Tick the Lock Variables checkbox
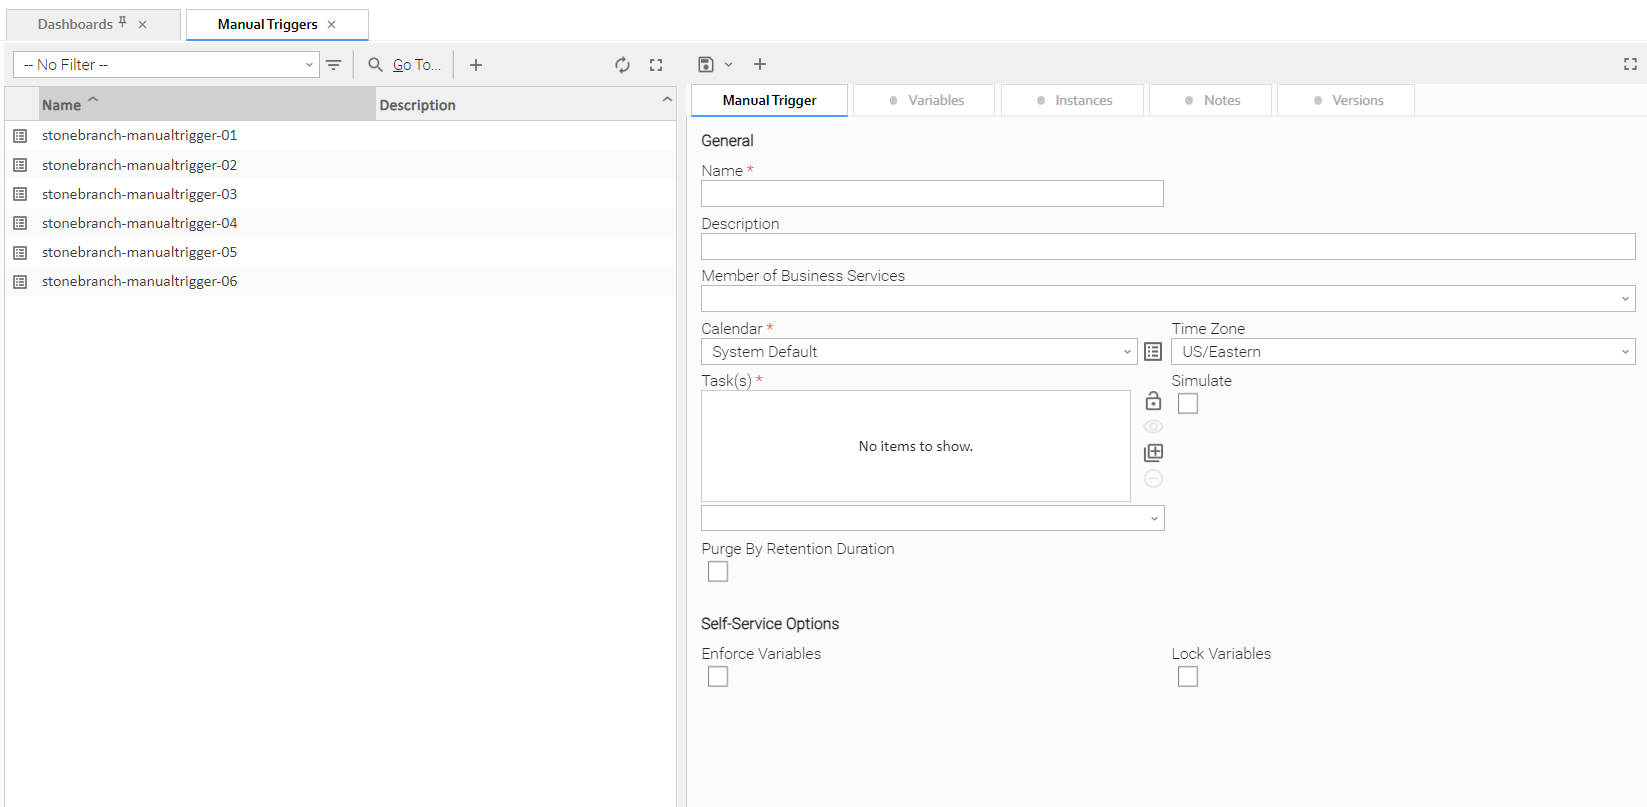The width and height of the screenshot is (1647, 807). point(1188,677)
